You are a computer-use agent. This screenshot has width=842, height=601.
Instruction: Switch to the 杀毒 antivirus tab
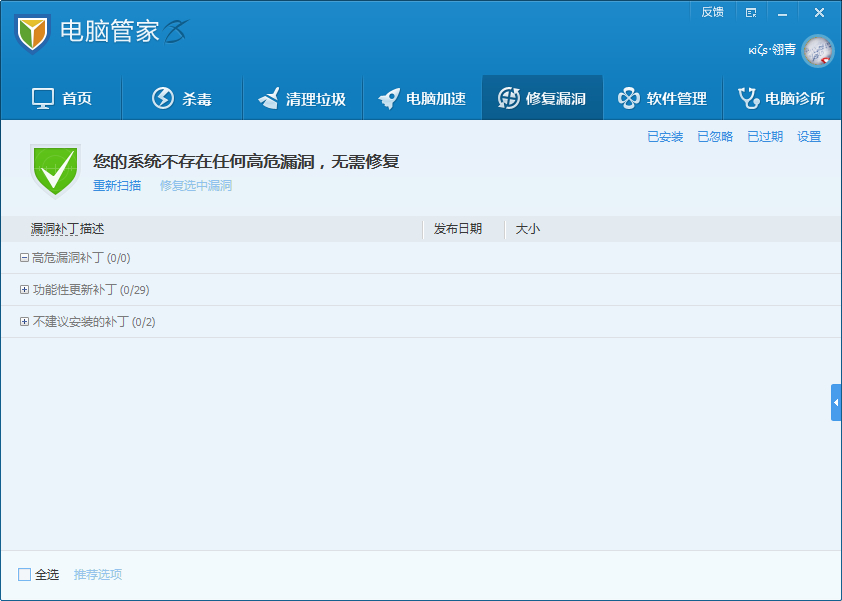coord(182,98)
